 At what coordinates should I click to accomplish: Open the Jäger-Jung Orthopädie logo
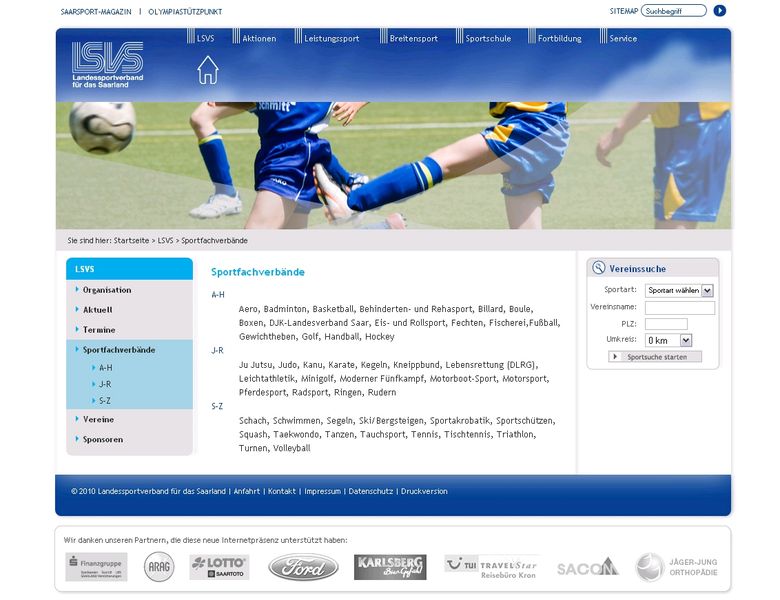[x=677, y=567]
